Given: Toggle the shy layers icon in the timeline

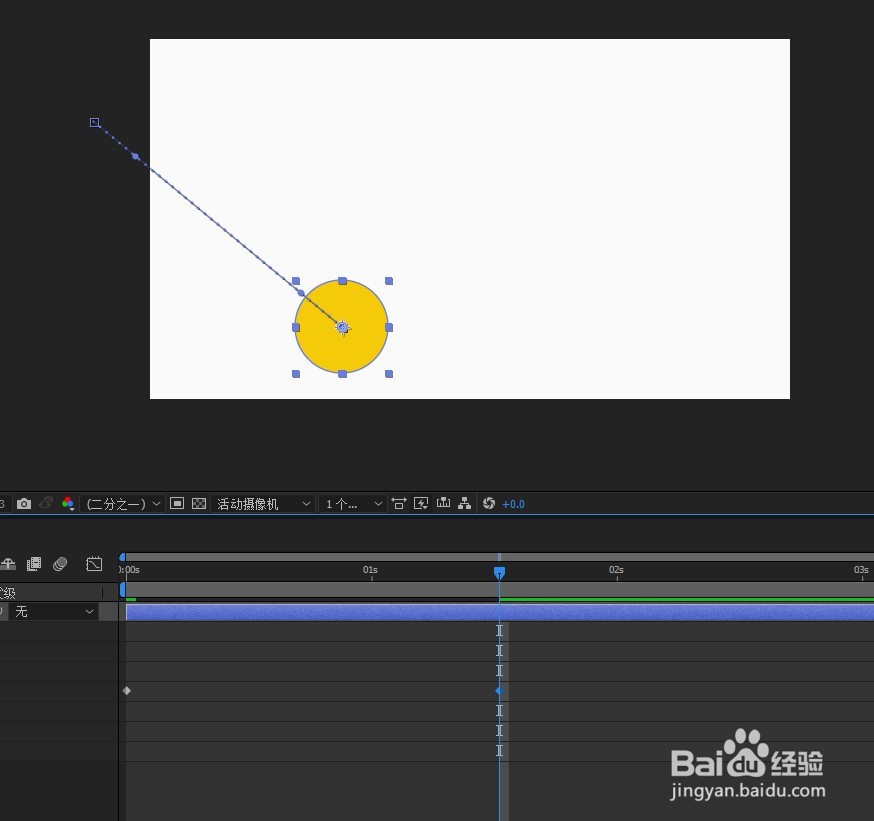Looking at the screenshot, I should [x=8, y=564].
